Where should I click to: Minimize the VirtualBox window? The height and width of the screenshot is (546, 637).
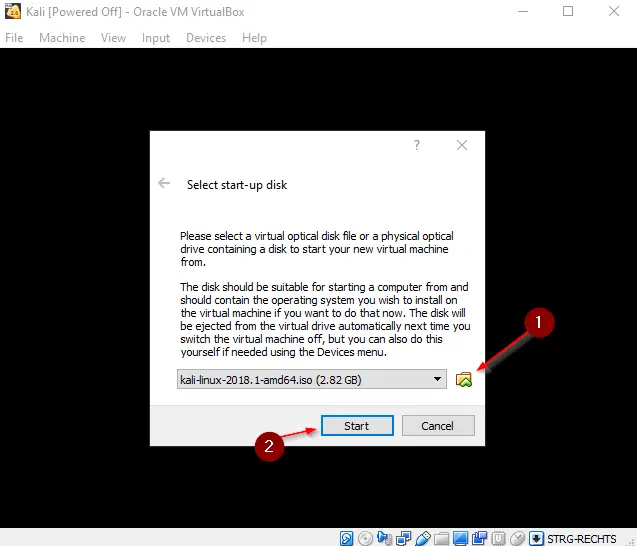coord(523,11)
